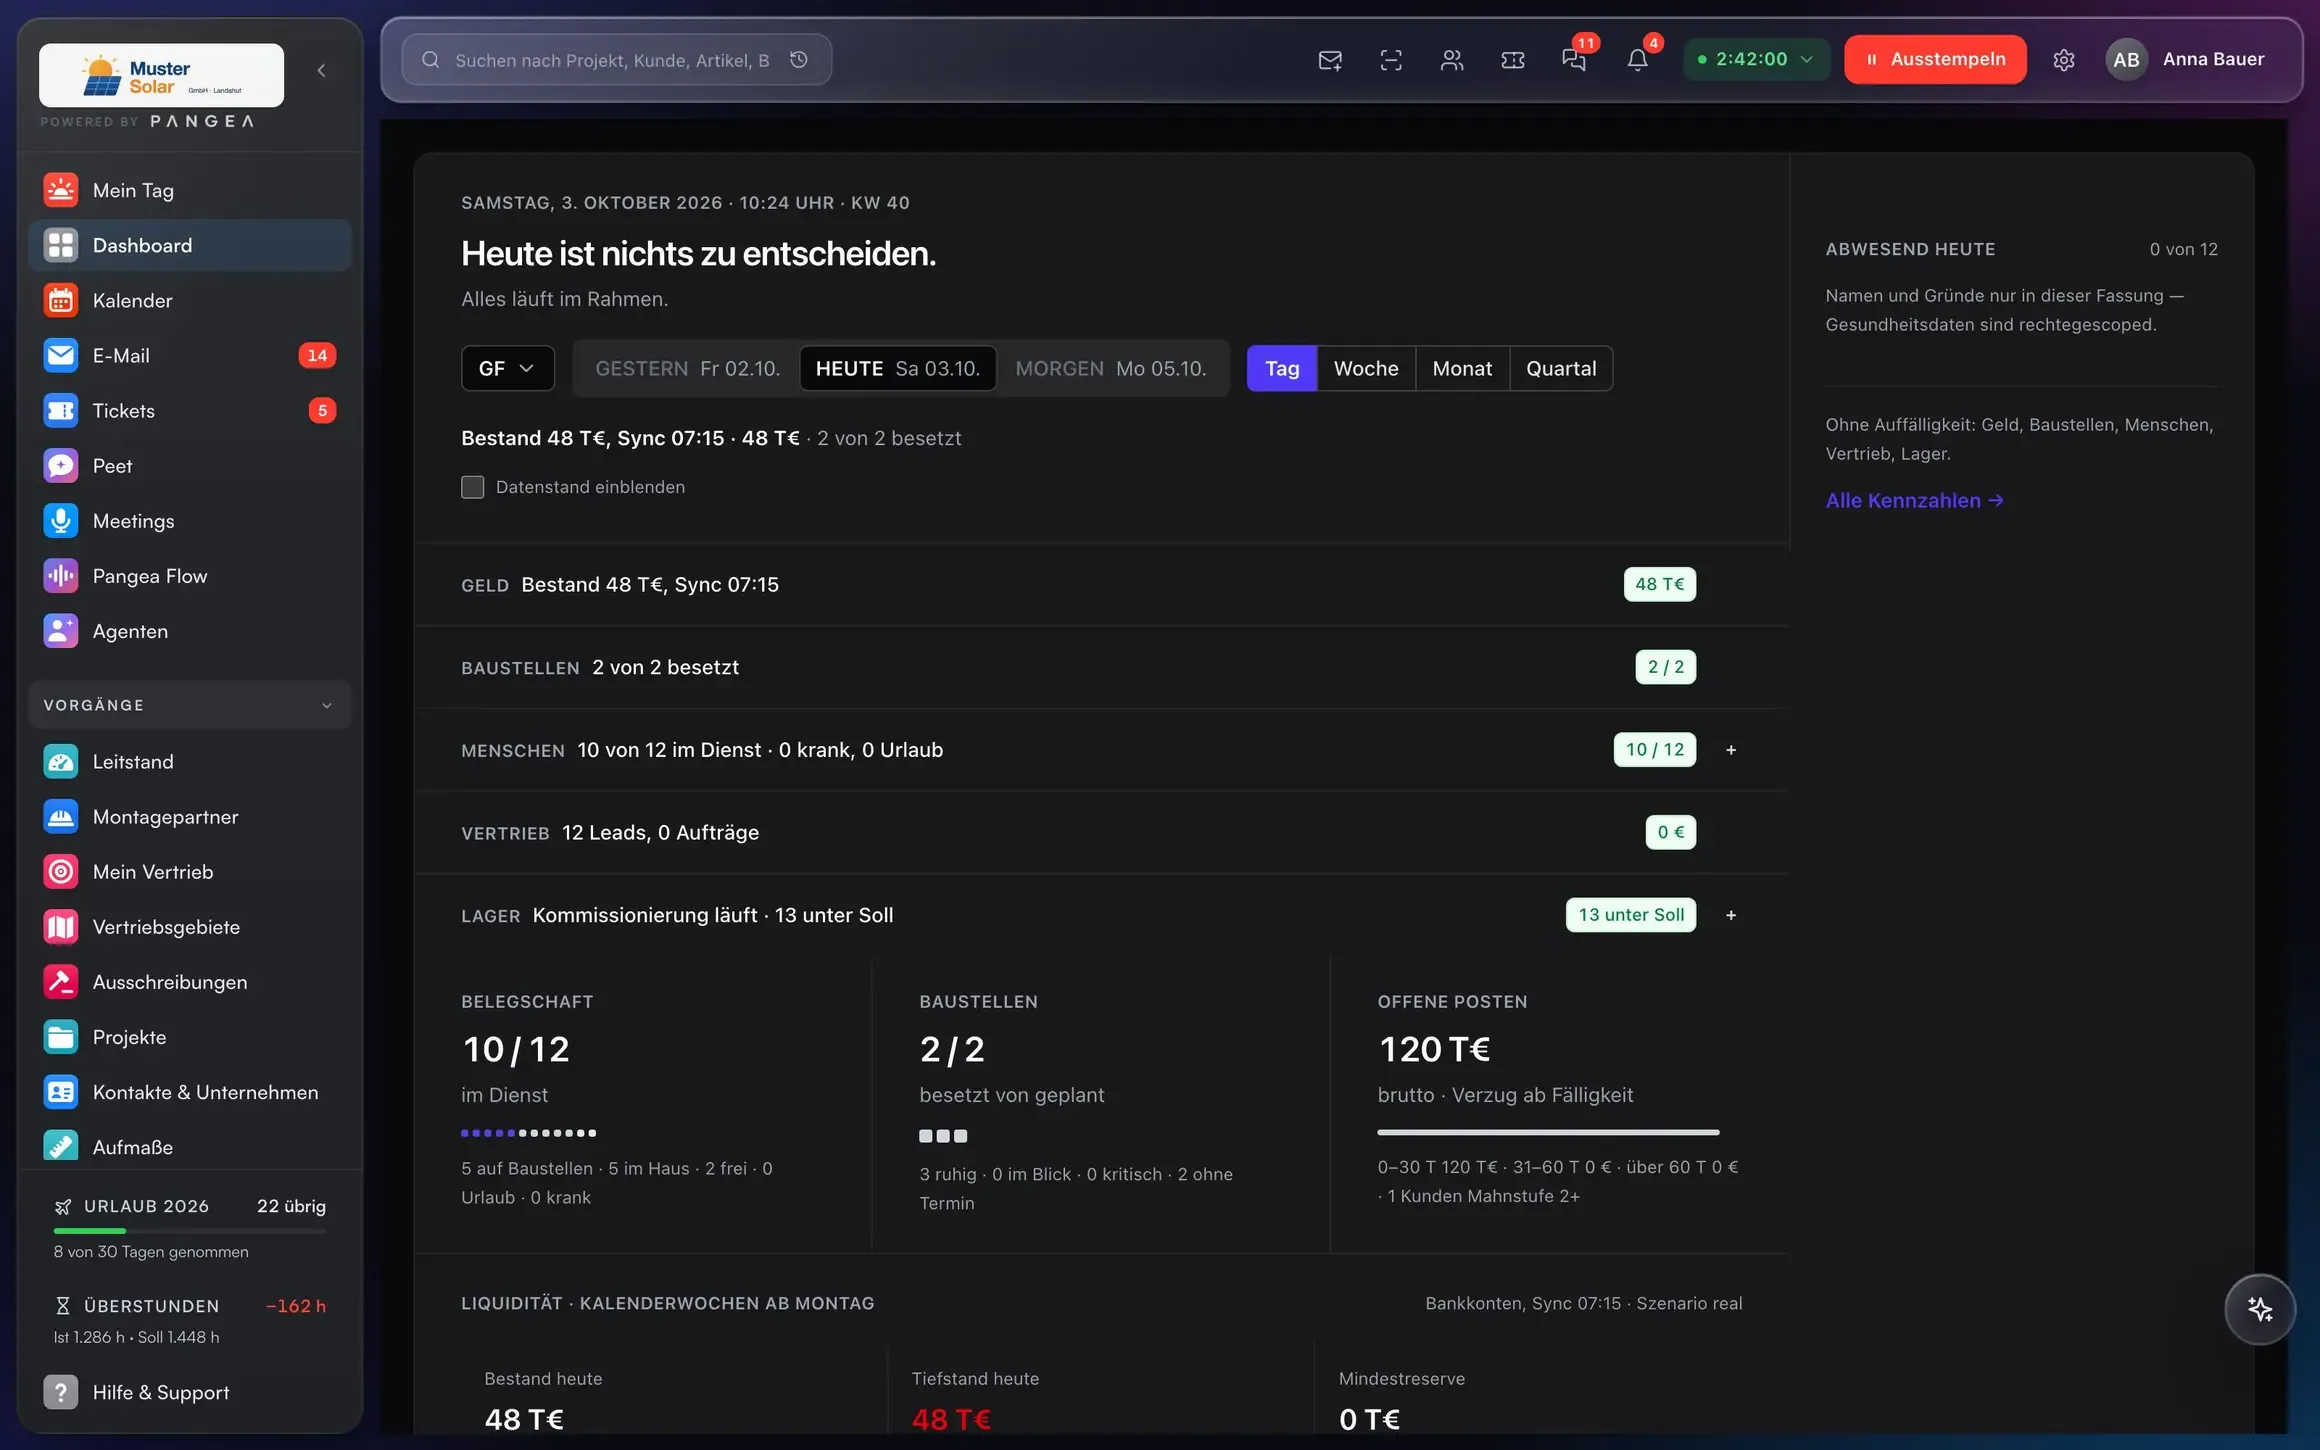
Task: Click the ticket icon in top bar
Action: pos(1513,60)
